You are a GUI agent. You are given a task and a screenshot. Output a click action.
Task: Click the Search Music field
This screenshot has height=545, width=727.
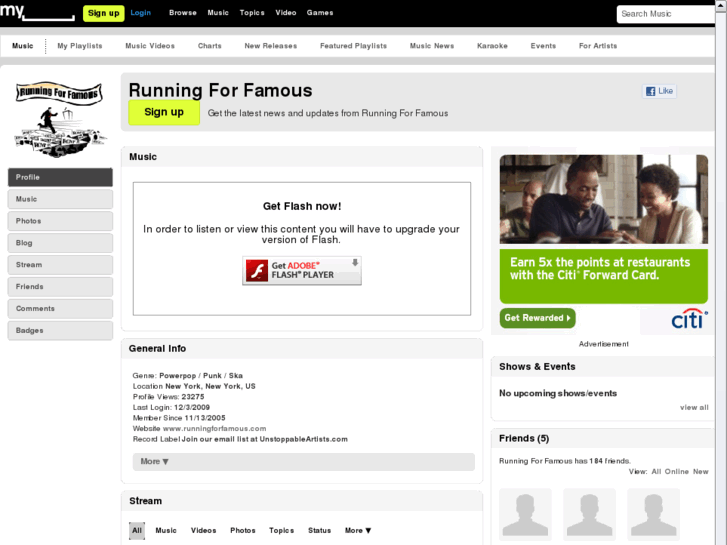(x=665, y=14)
